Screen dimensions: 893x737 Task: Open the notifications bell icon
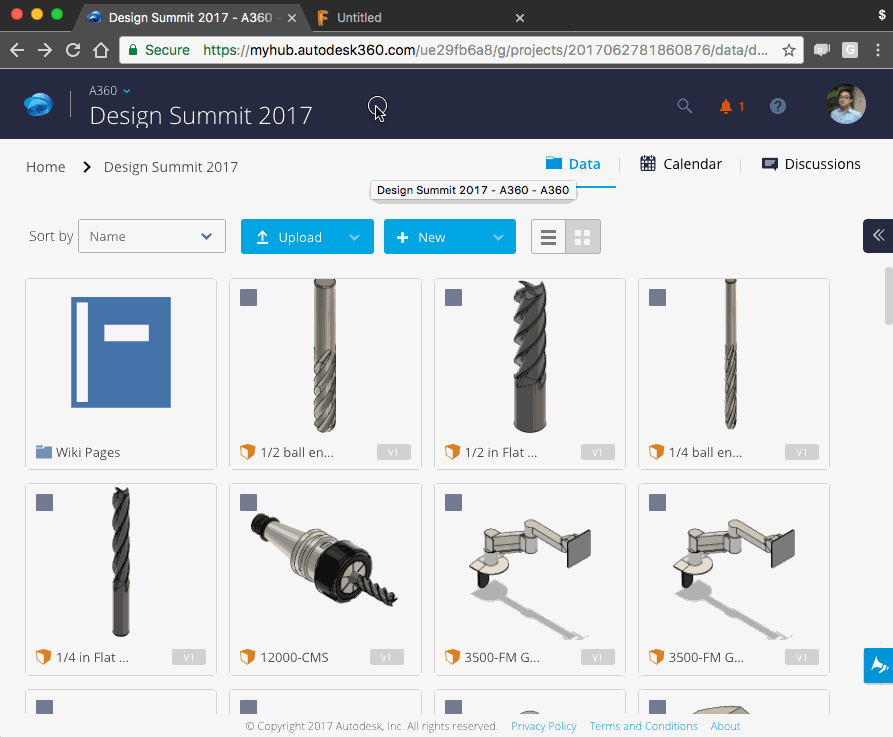[x=726, y=106]
